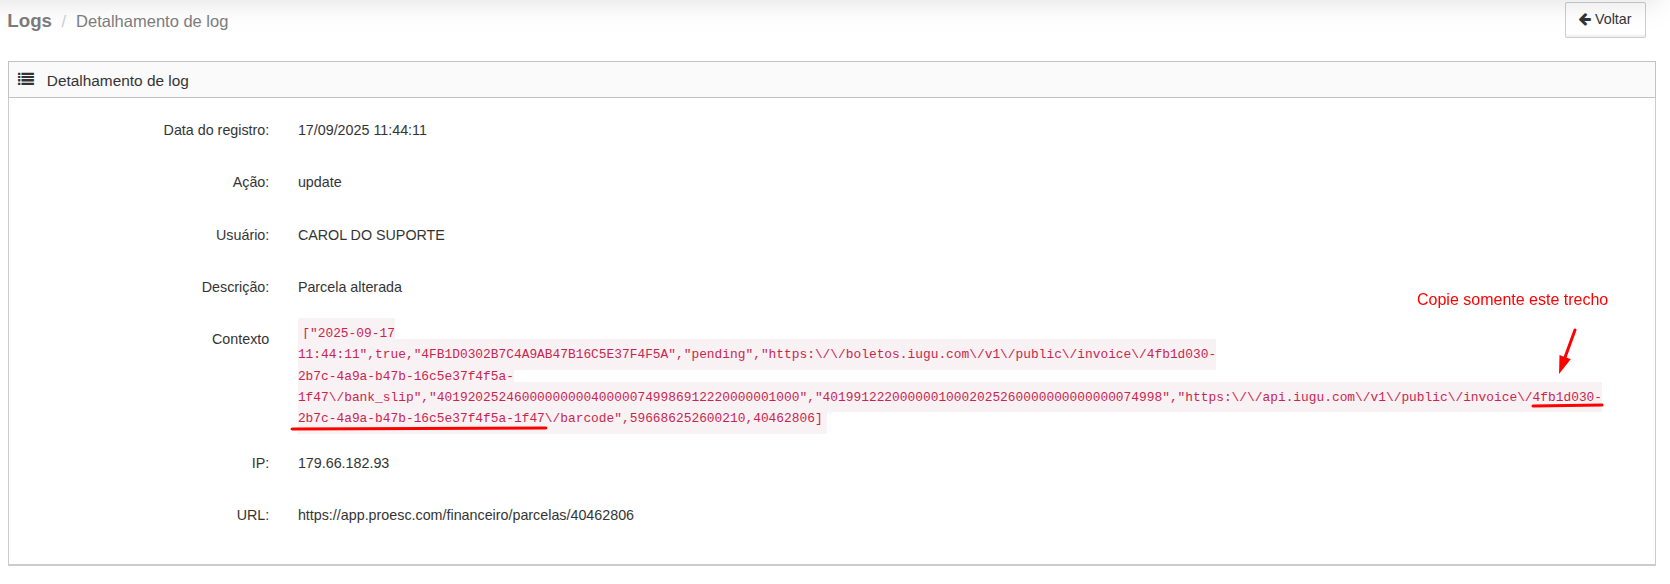Click the left arrow icon in Voltar
Screen dimensions: 1670x584
[1584, 20]
